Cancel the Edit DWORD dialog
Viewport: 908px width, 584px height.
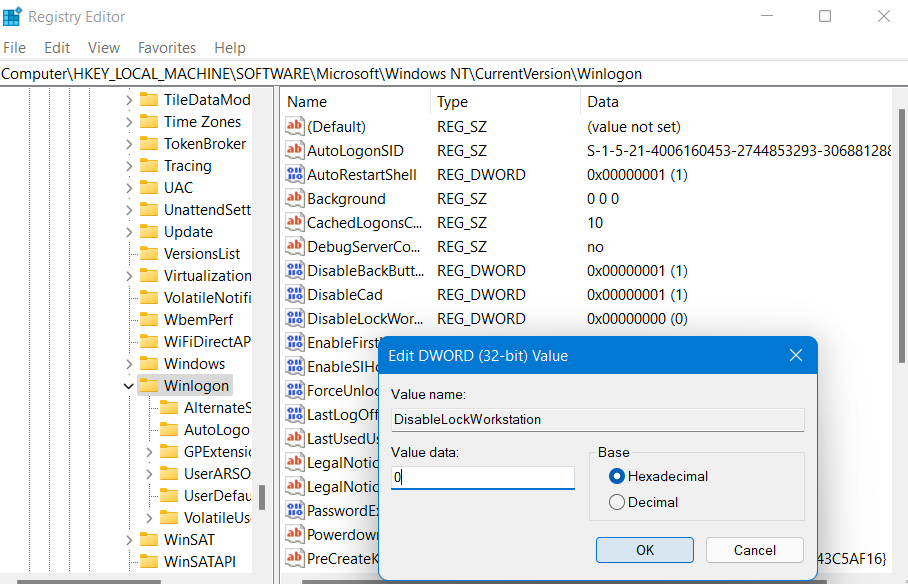[754, 550]
